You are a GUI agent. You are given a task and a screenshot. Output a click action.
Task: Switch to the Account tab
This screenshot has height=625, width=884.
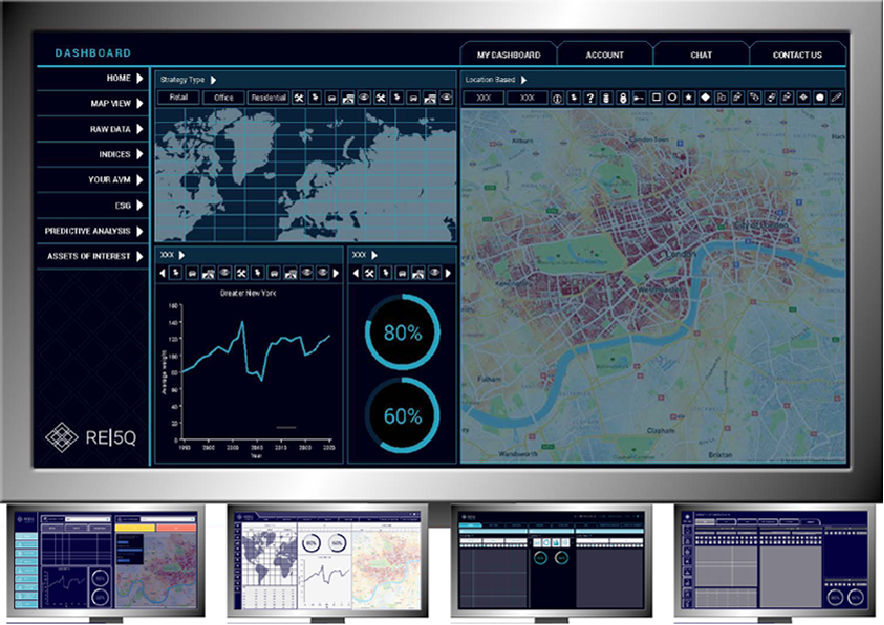click(604, 55)
